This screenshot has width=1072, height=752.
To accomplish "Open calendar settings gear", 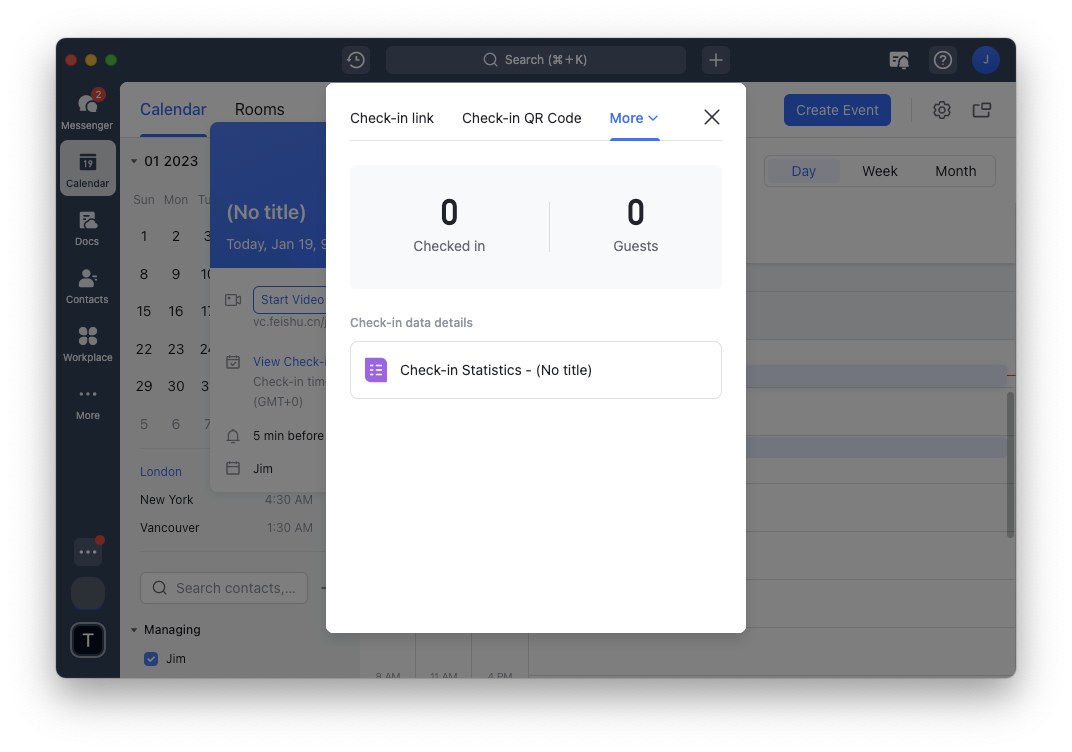I will [941, 110].
